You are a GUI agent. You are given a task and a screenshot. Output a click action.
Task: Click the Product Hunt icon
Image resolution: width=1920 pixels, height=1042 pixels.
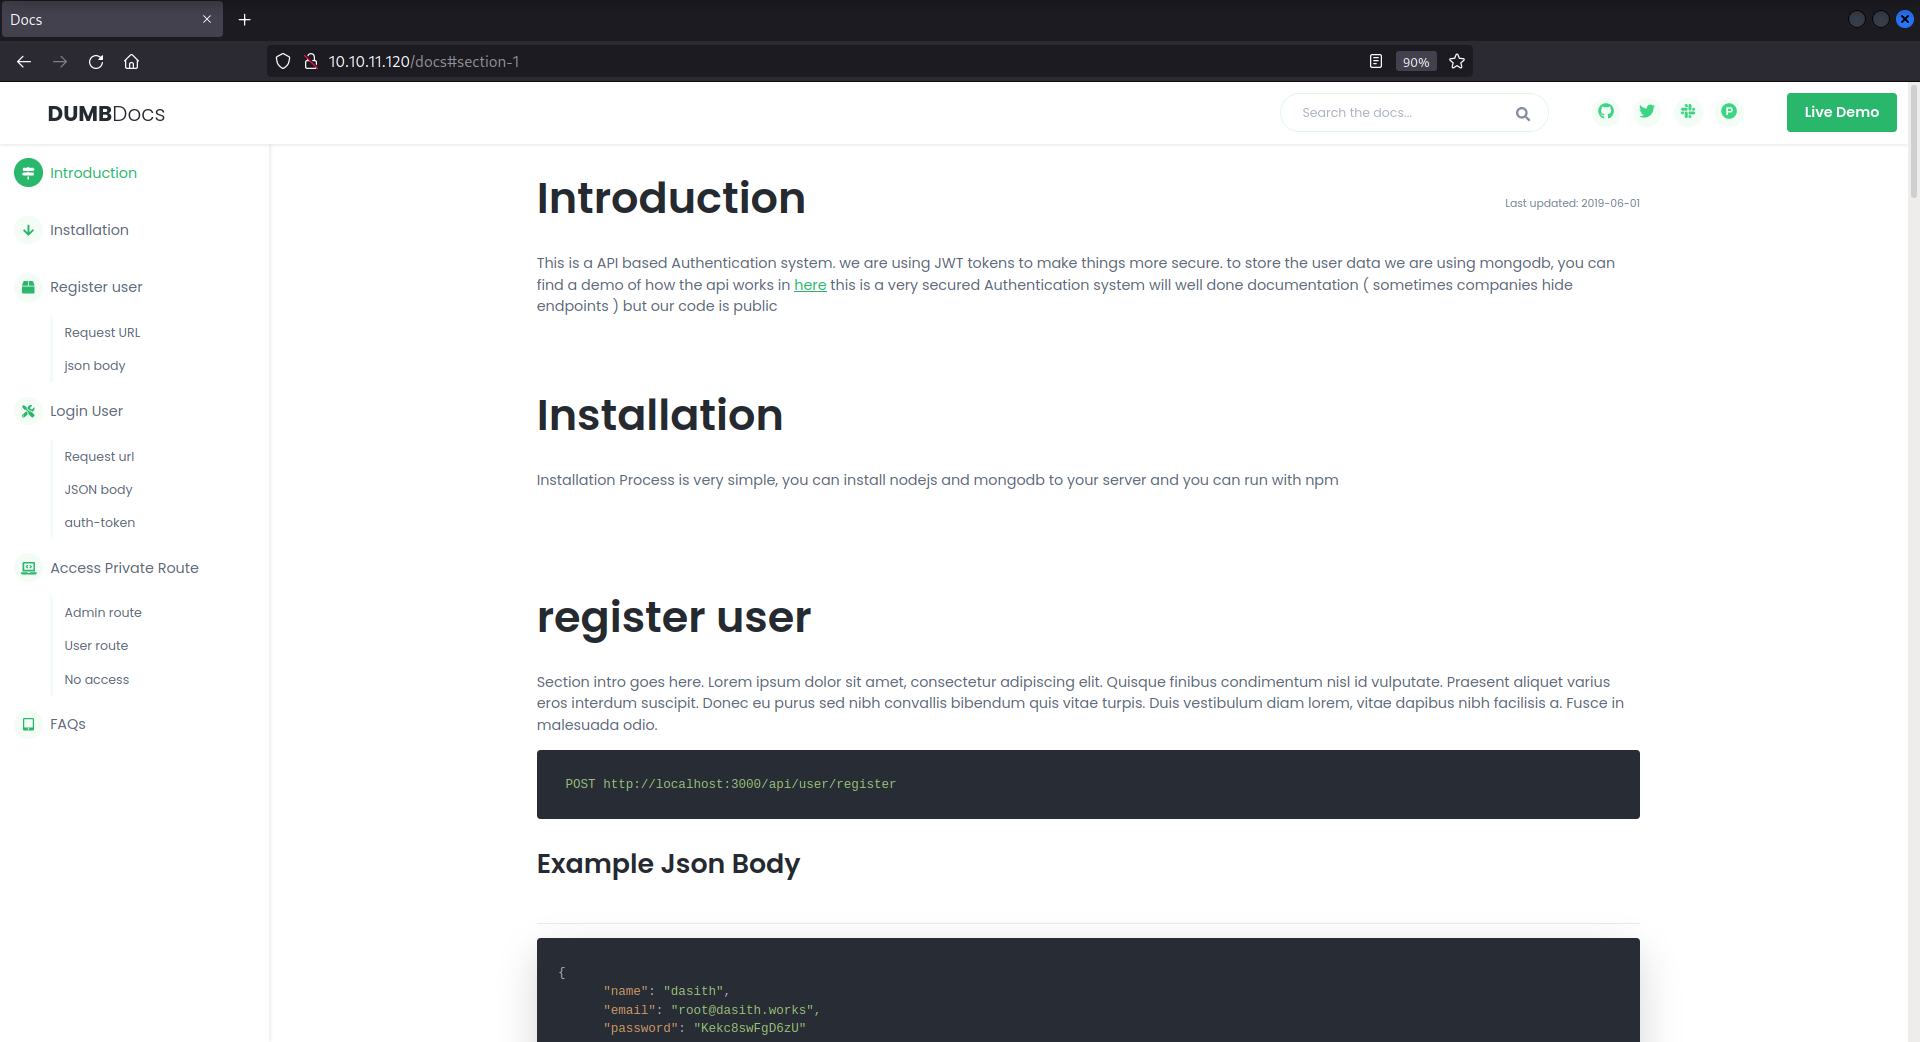pyautogui.click(x=1729, y=112)
